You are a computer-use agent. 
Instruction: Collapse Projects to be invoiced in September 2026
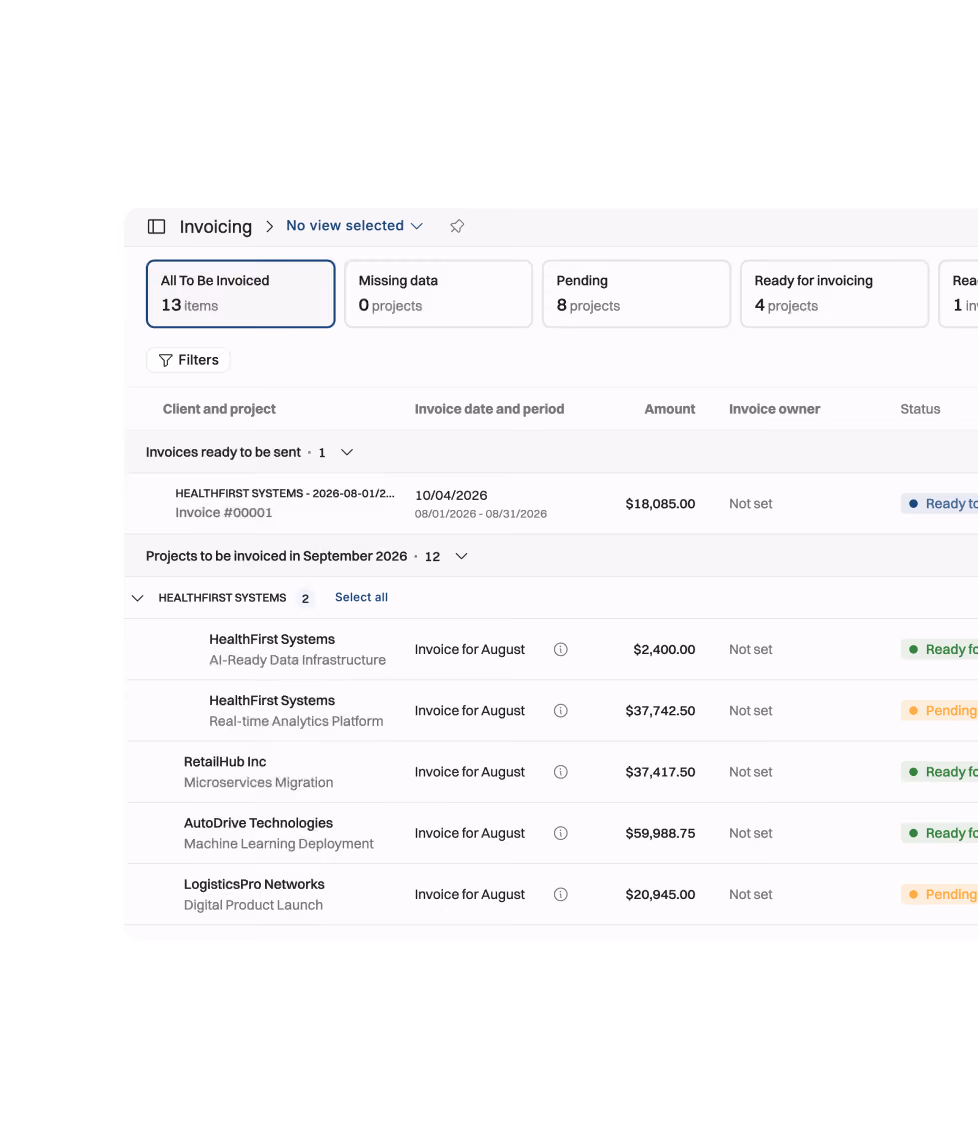[461, 556]
